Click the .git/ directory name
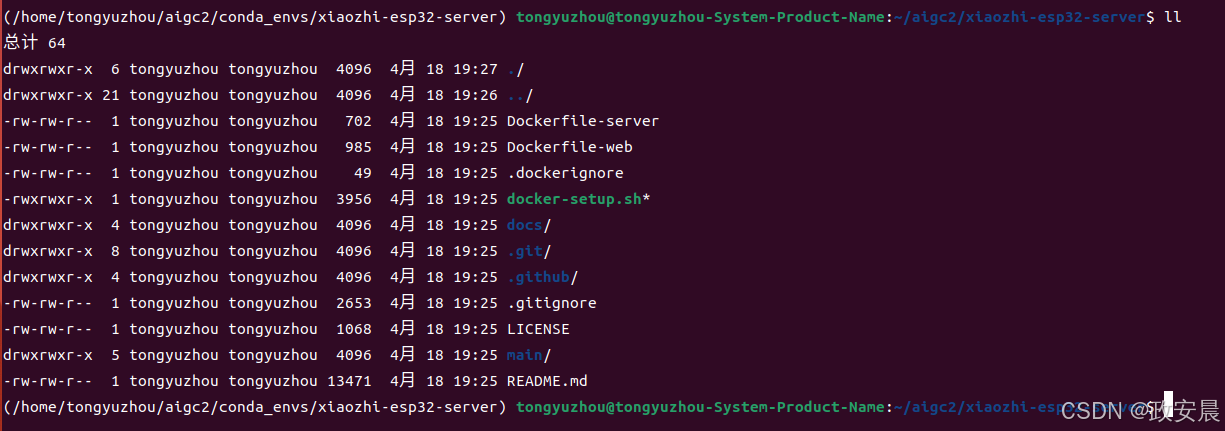This screenshot has width=1225, height=431. coord(529,251)
